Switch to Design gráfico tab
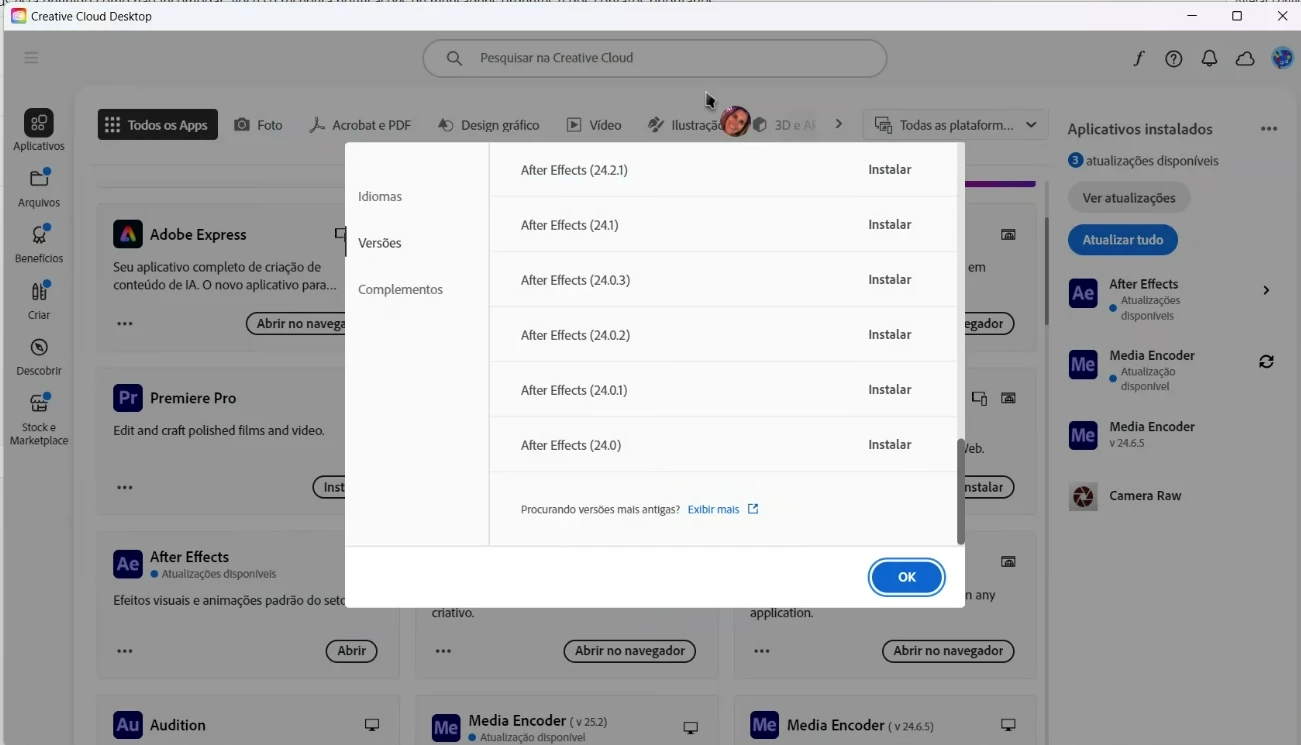The image size is (1301, 745). click(x=488, y=125)
